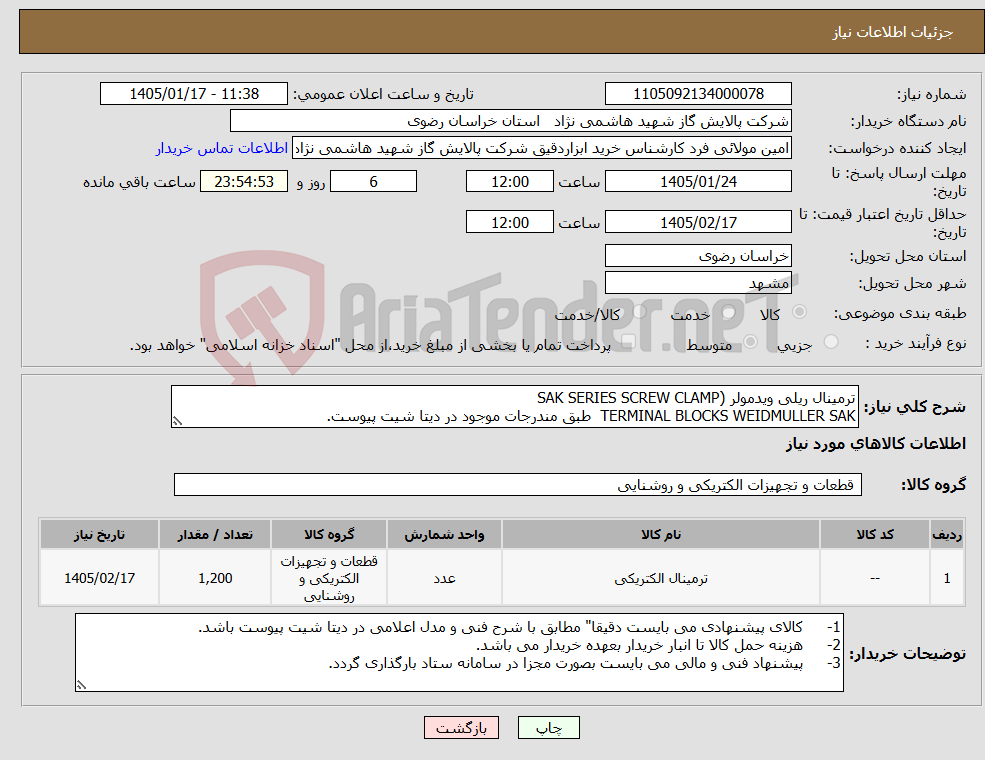Select the کالا radio button
Viewport: 985px width, 760px height.
800,312
